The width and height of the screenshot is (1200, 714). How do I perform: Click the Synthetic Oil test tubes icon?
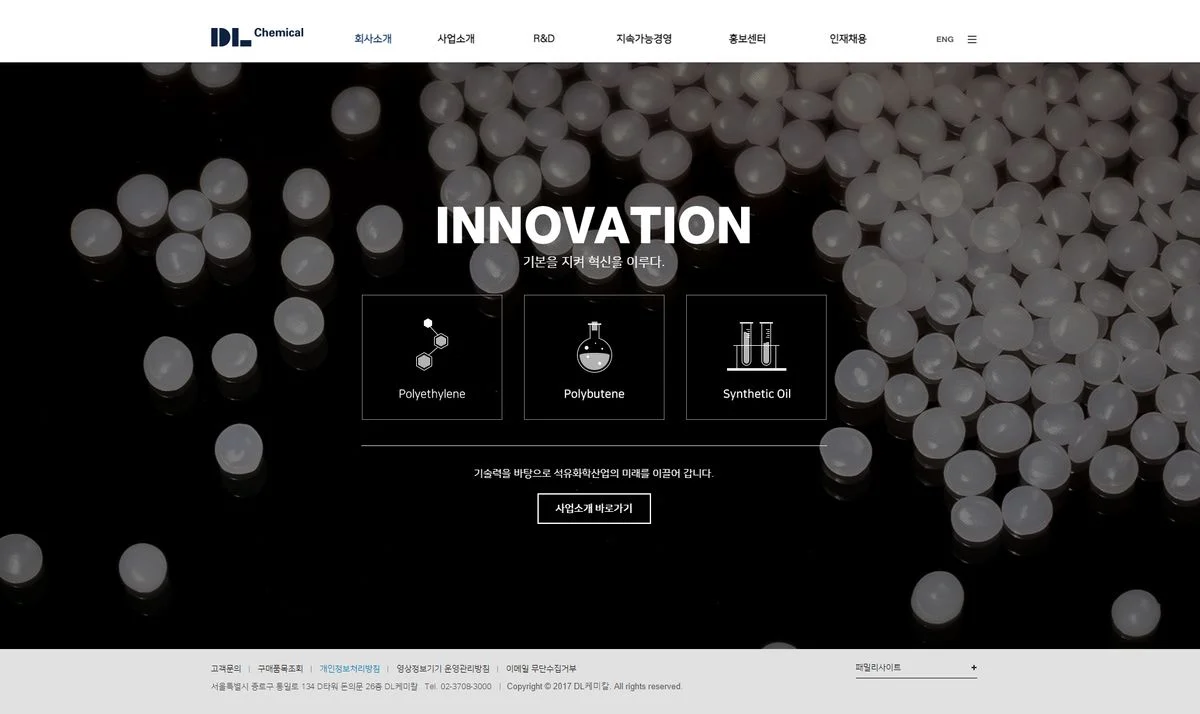pyautogui.click(x=756, y=346)
